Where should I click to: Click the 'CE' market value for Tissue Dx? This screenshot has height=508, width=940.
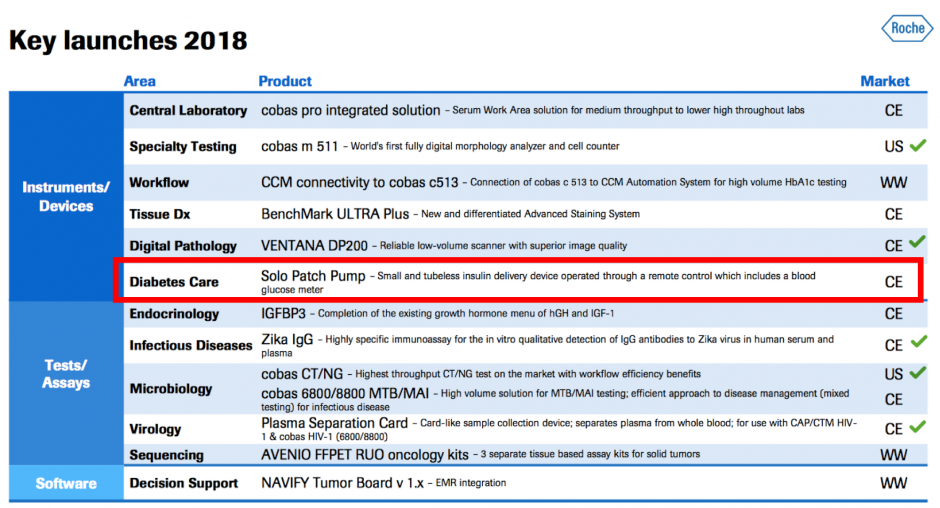[x=894, y=214]
